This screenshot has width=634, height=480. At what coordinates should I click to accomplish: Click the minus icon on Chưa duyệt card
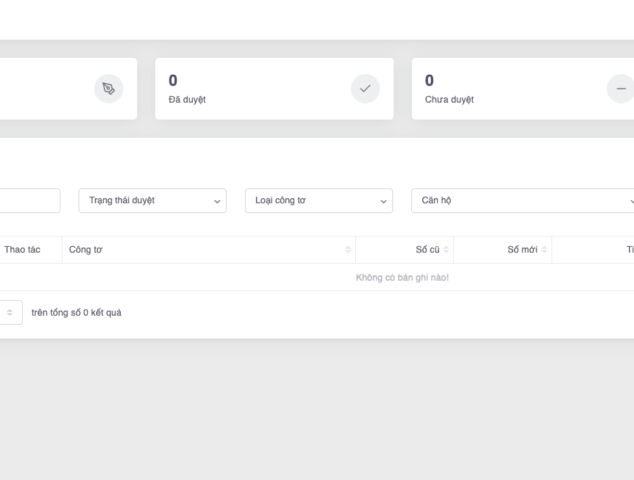[620, 89]
